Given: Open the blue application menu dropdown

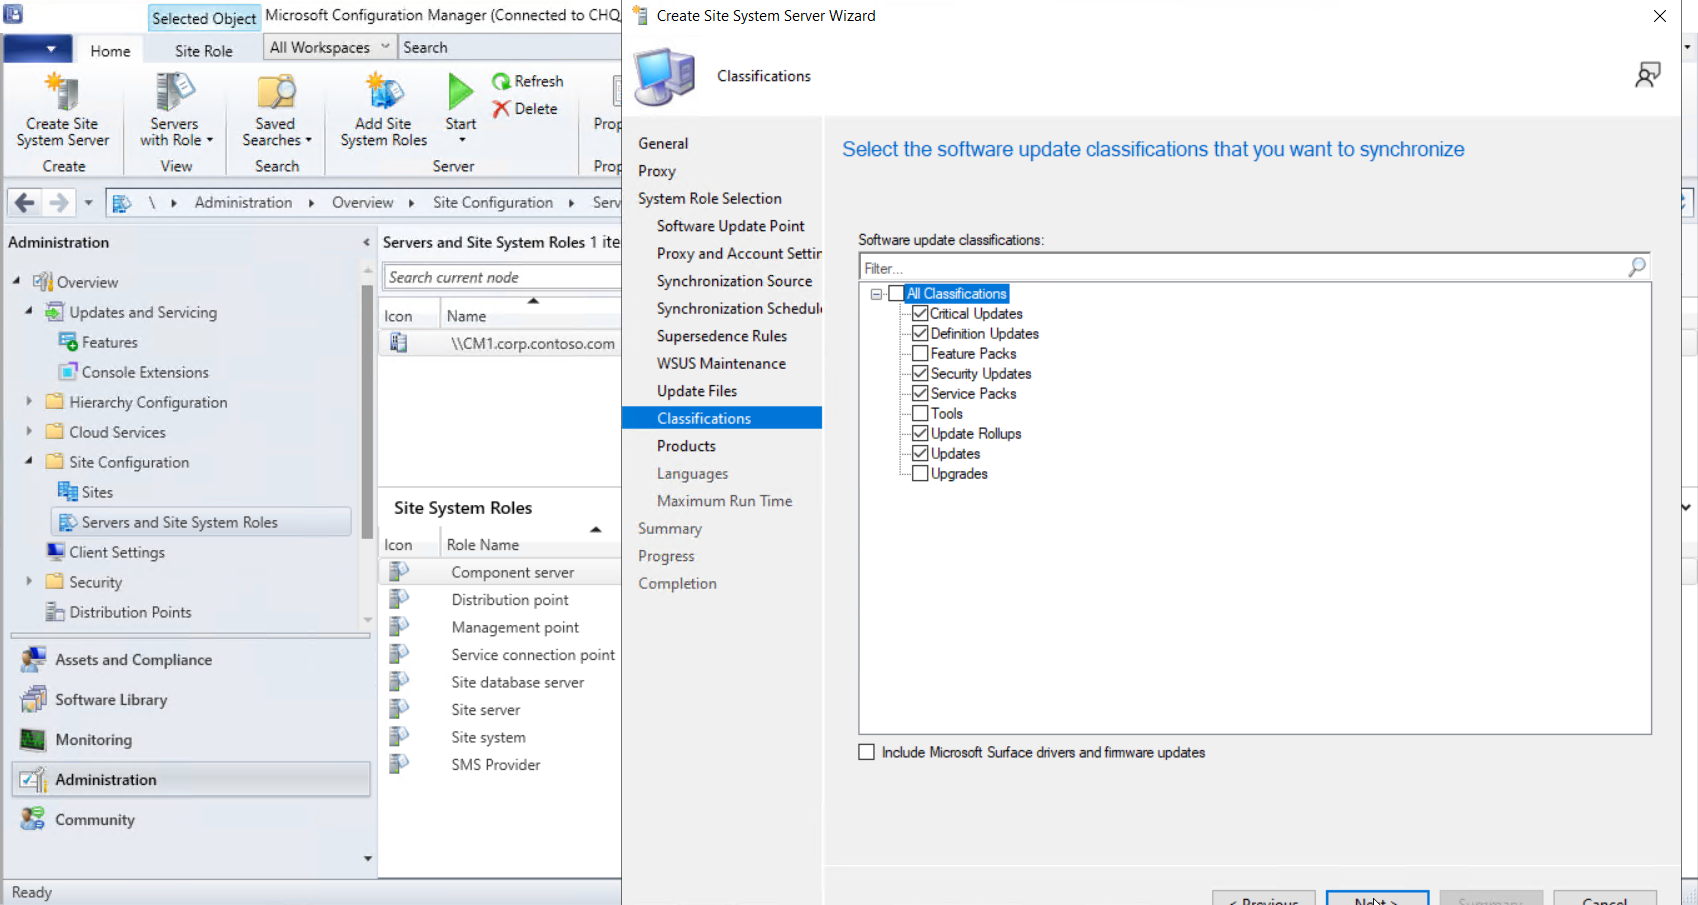Looking at the screenshot, I should tap(38, 48).
